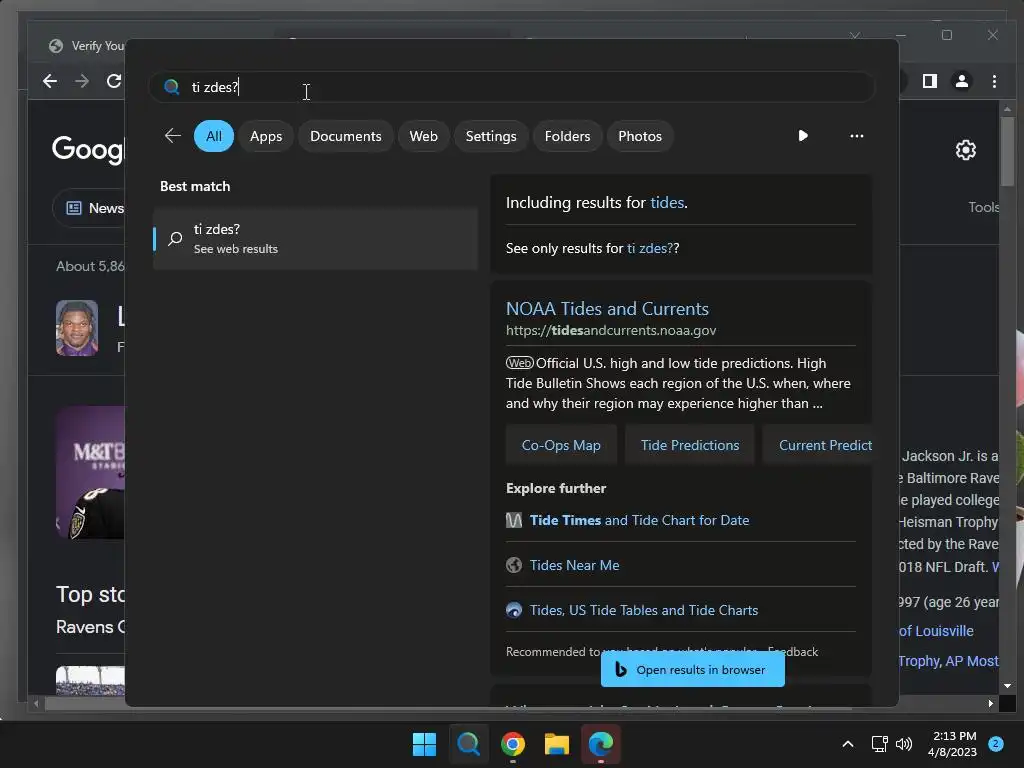Open the clock showing 2:13 PM
The width and height of the screenshot is (1024, 768).
coord(952,744)
